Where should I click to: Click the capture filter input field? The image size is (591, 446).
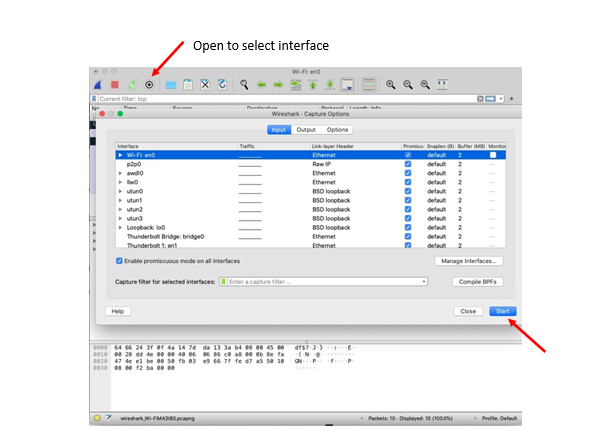pos(324,282)
